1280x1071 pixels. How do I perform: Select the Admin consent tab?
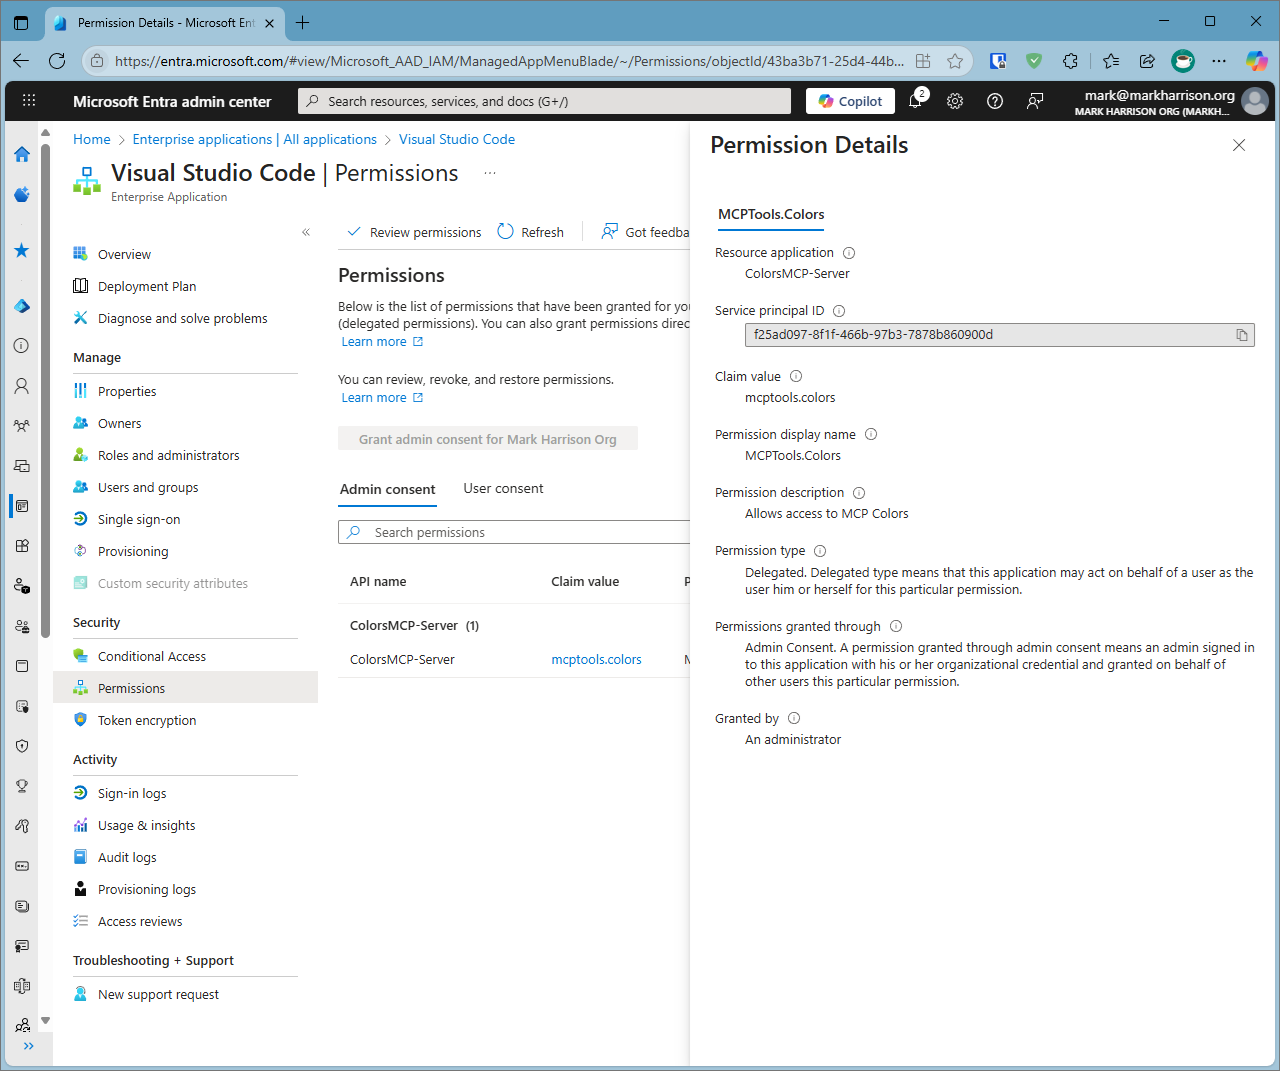pos(388,488)
